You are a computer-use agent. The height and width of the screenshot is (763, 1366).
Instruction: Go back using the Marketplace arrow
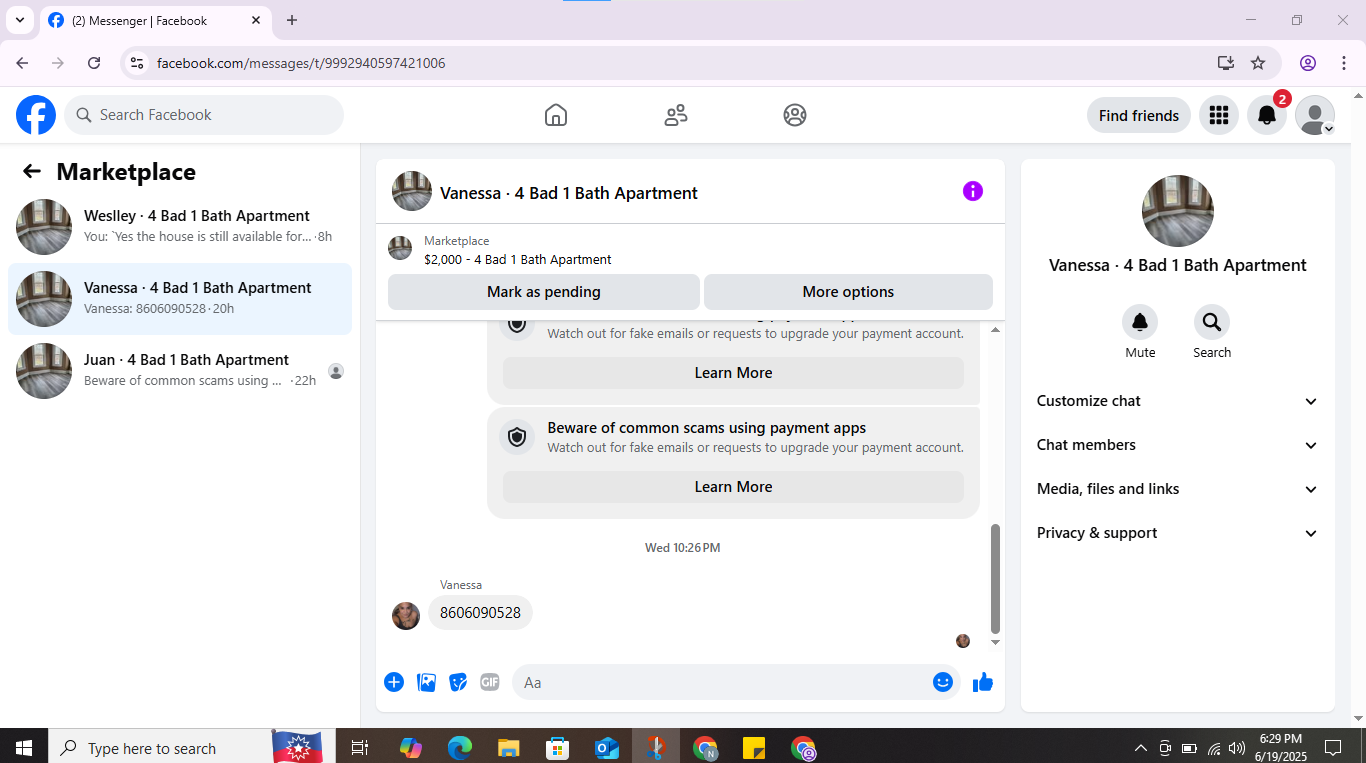point(32,171)
